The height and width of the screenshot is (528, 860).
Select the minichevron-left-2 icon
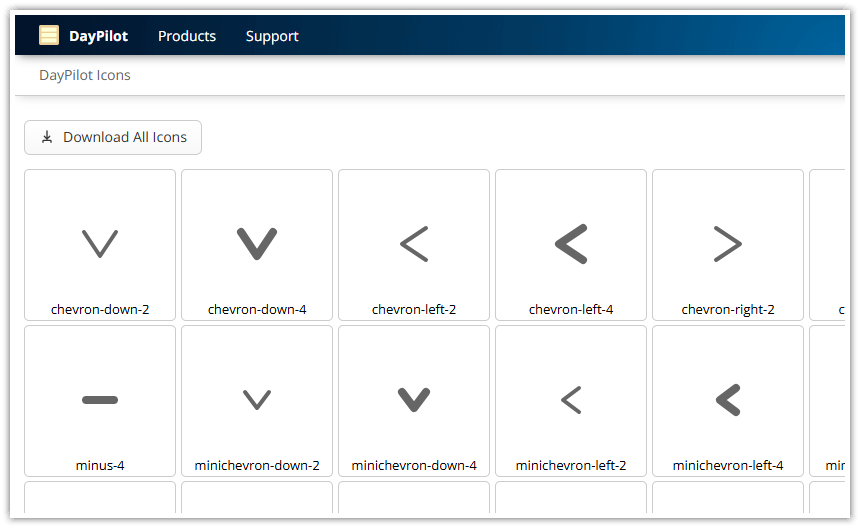[571, 399]
